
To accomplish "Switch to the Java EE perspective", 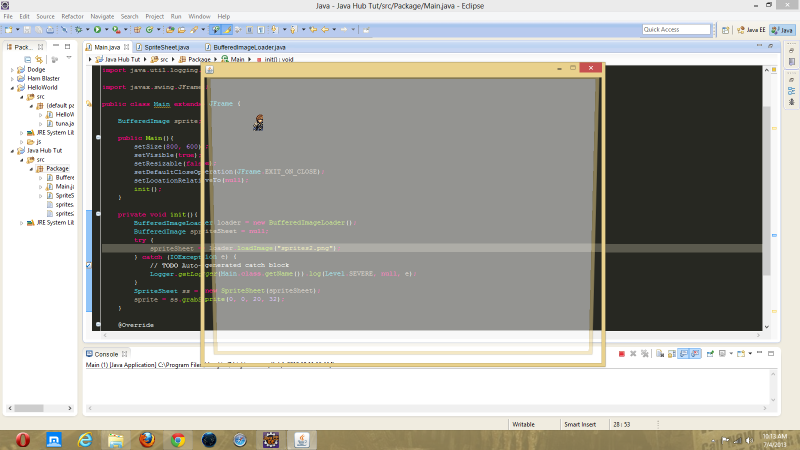I will 752,30.
